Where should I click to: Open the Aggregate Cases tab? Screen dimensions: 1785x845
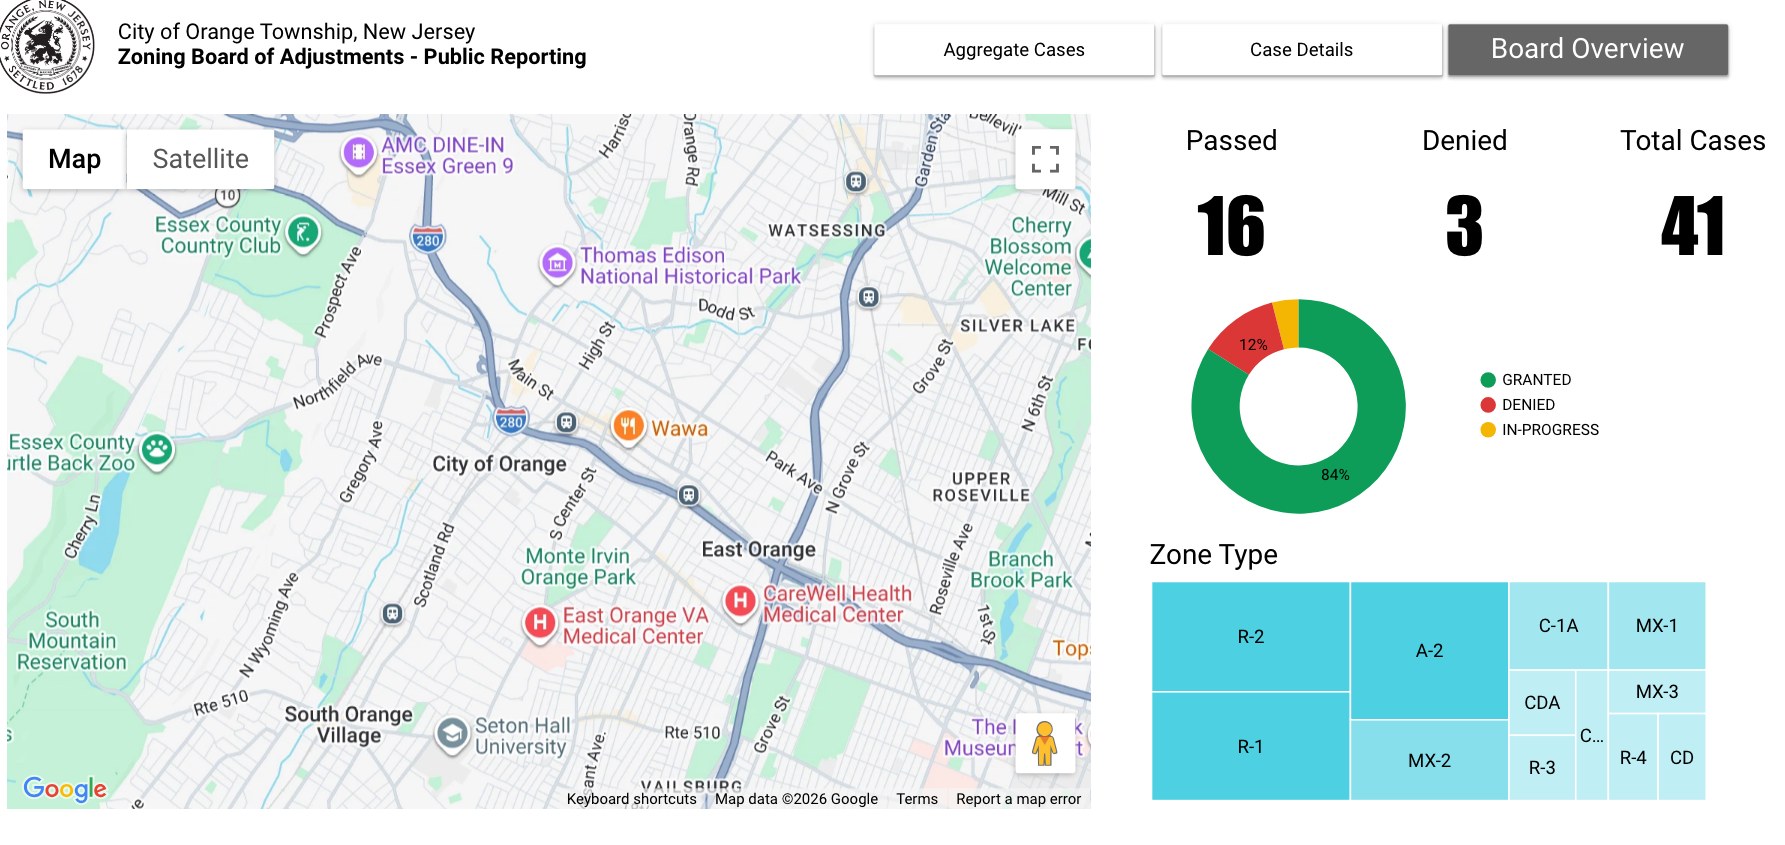pyautogui.click(x=1014, y=50)
